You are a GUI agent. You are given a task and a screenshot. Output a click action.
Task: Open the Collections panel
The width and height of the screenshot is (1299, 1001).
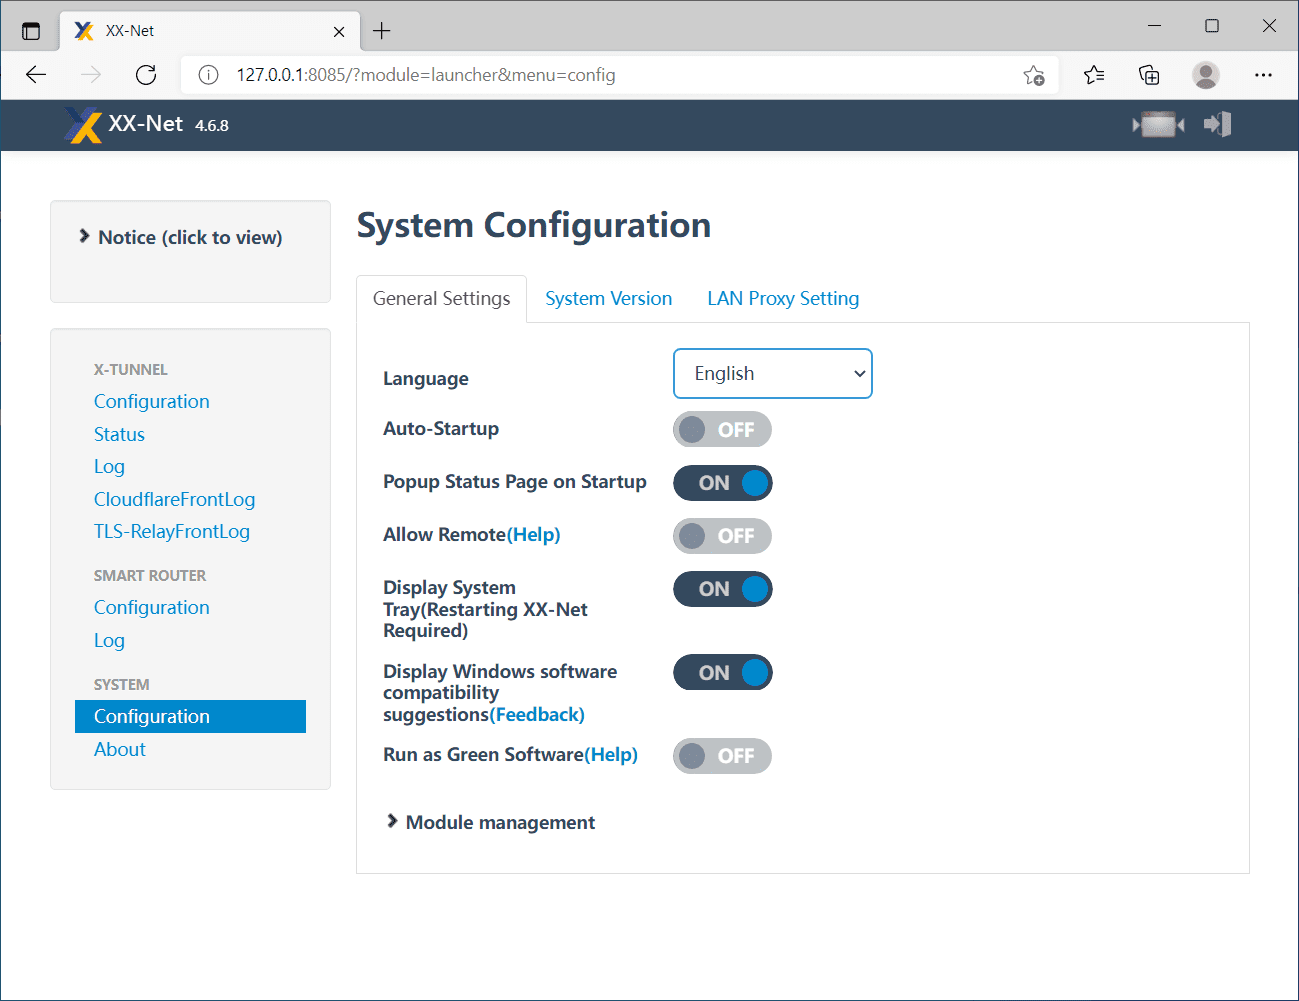[x=1149, y=75]
